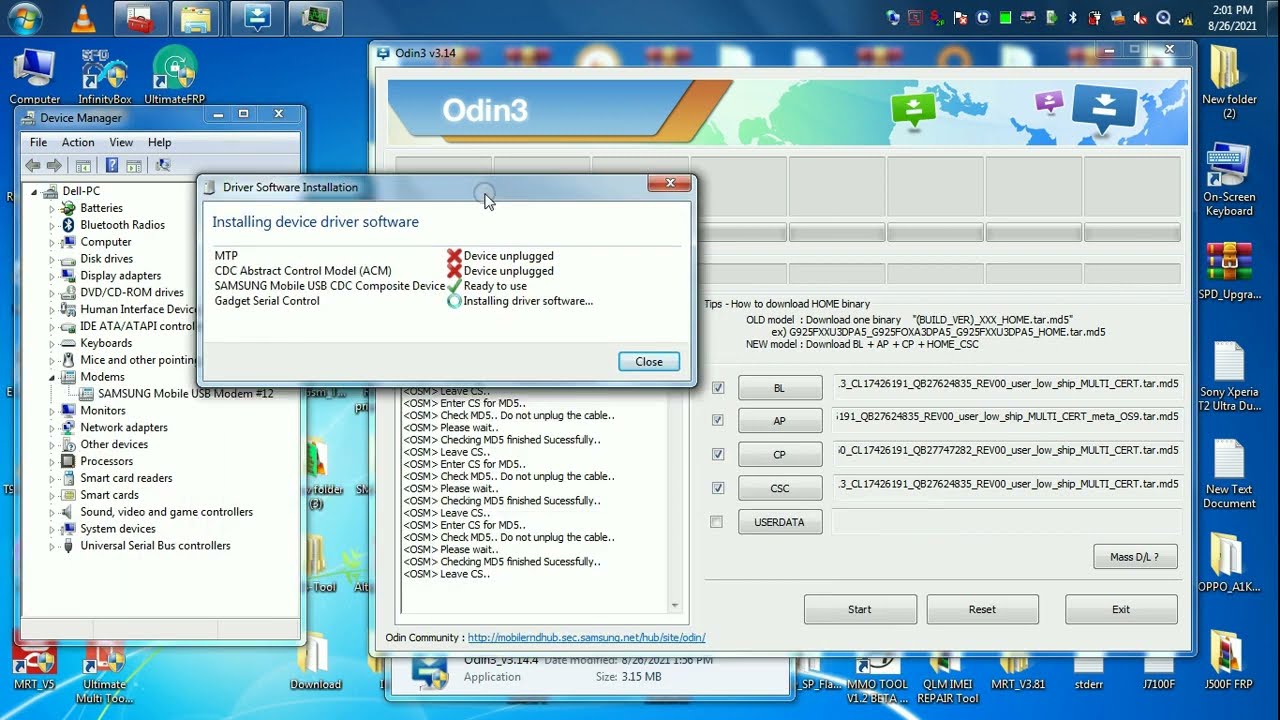Open the Help menu in Device Manager
Image resolution: width=1280 pixels, height=720 pixels.
click(159, 142)
